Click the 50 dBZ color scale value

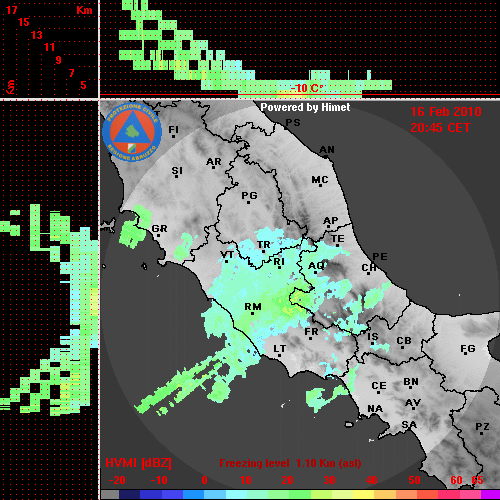tap(414, 480)
